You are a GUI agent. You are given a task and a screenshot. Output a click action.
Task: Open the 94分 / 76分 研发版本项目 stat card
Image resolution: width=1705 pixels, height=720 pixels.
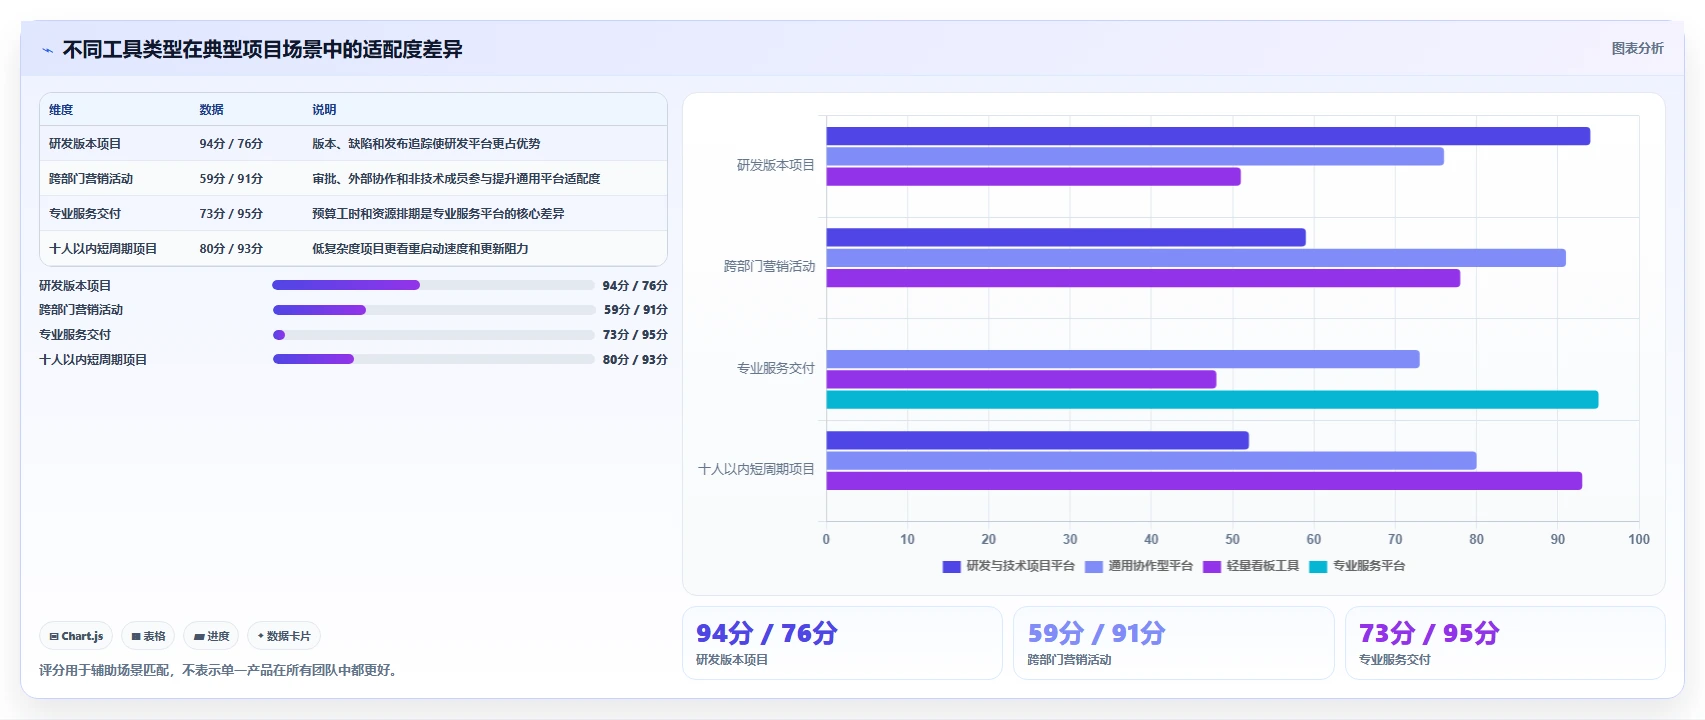842,643
